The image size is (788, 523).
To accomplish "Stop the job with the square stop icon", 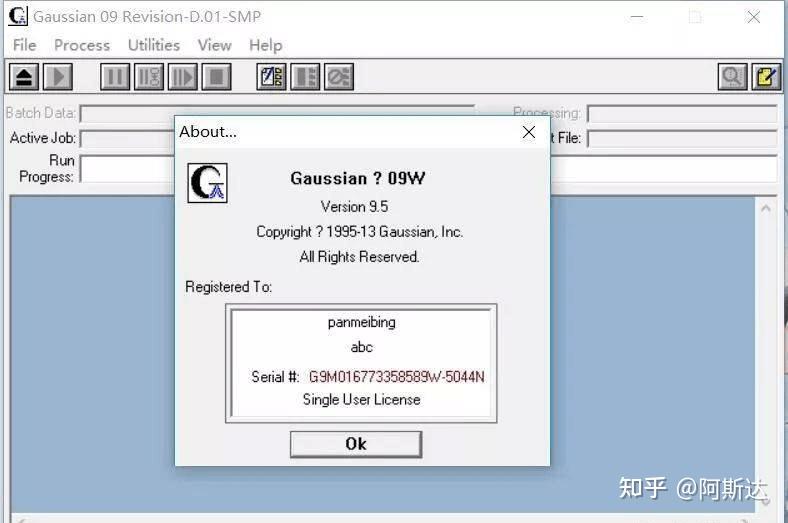I will tap(217, 77).
